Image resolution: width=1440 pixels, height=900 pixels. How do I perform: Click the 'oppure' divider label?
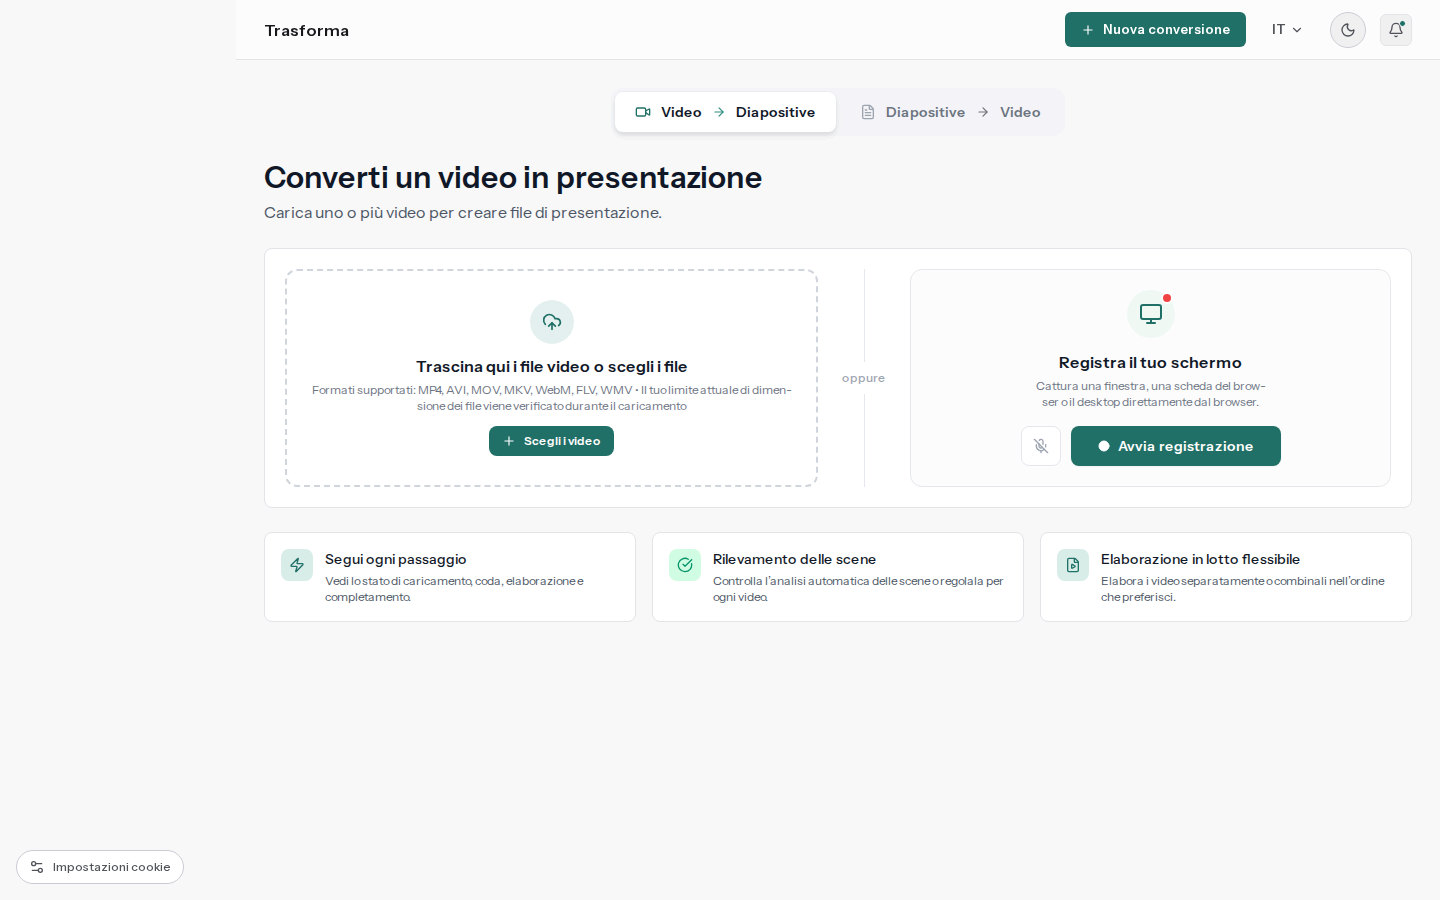[863, 378]
